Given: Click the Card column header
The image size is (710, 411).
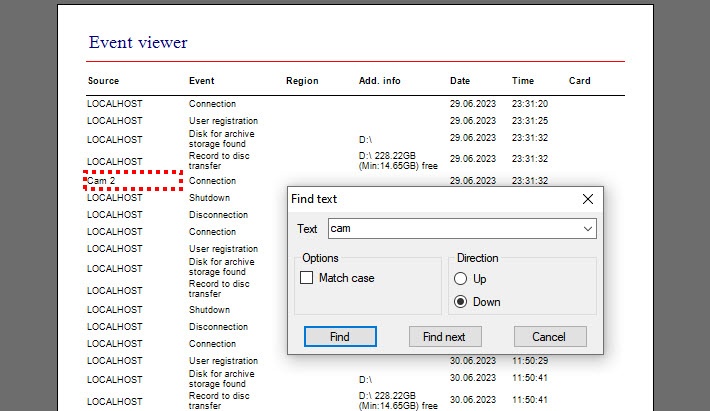Looking at the screenshot, I should 580,81.
